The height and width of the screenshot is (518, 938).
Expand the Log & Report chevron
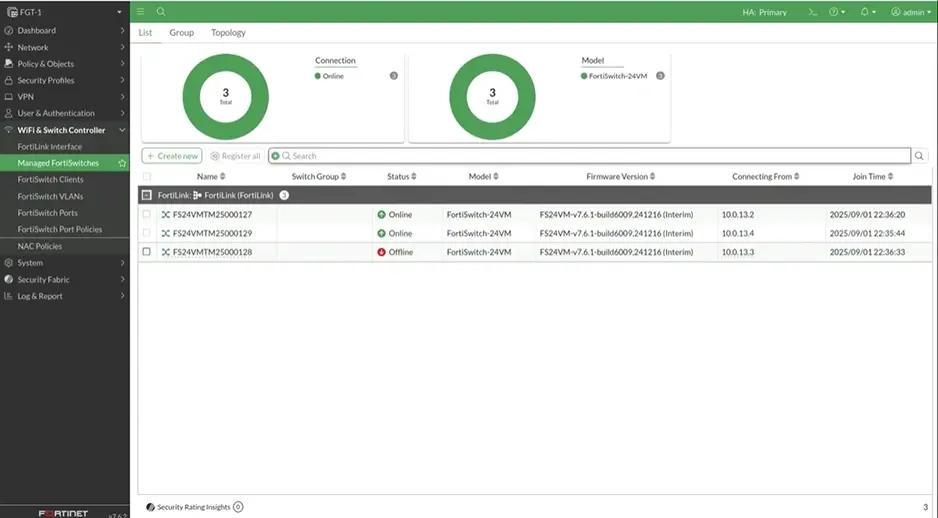[122, 296]
